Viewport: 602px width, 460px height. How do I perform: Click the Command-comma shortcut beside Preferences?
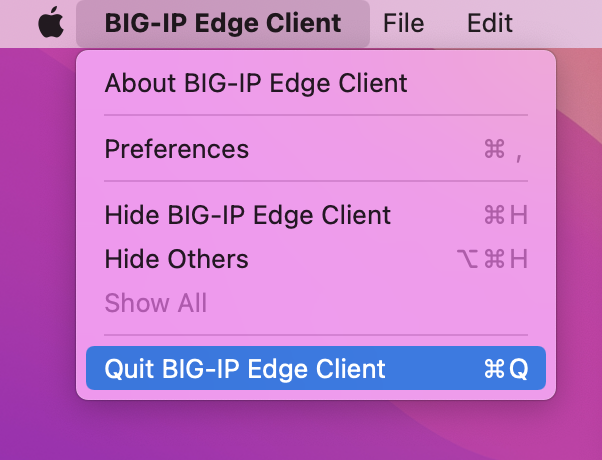(x=503, y=149)
